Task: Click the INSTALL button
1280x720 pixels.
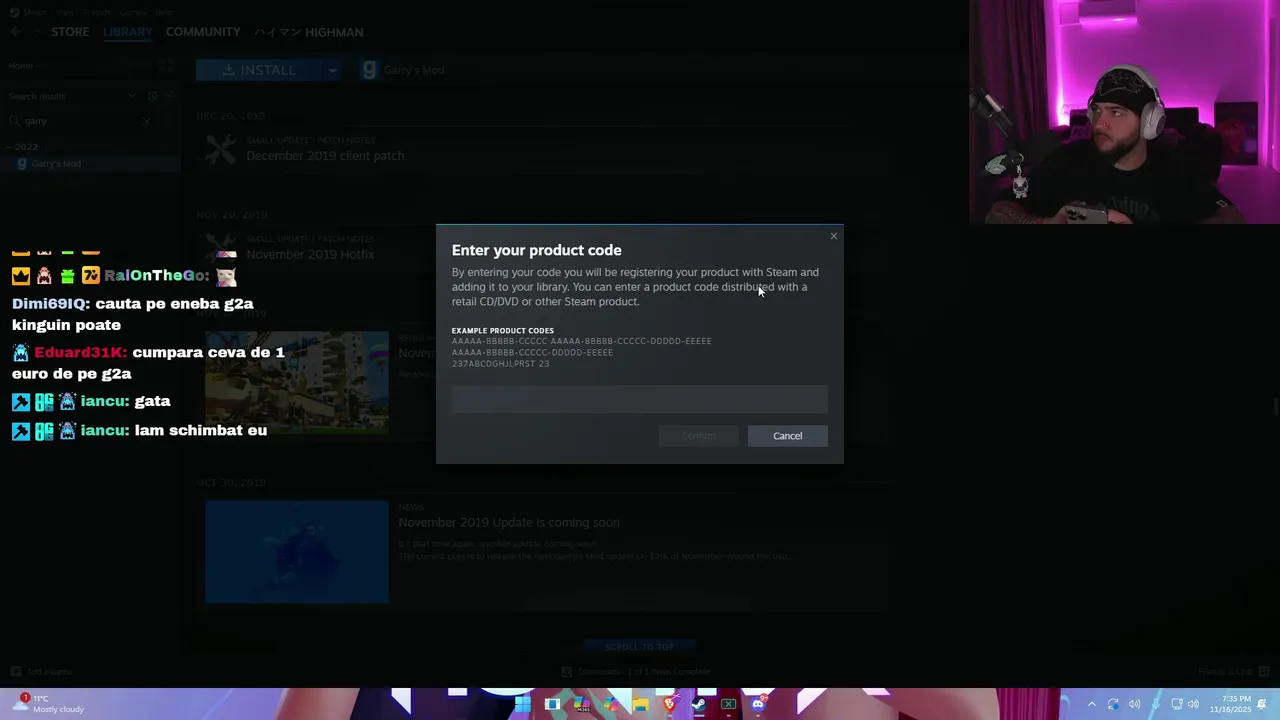Action: coord(259,70)
